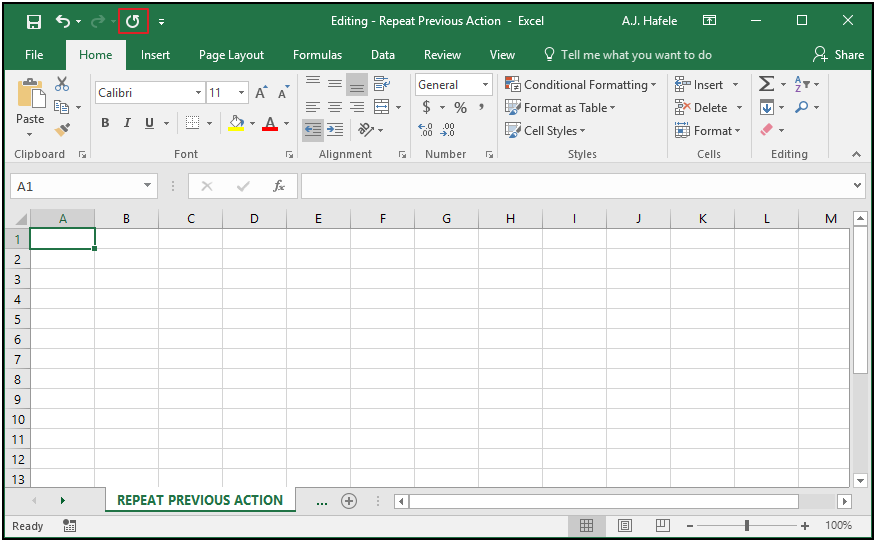Toggle Bold formatting

[x=105, y=123]
